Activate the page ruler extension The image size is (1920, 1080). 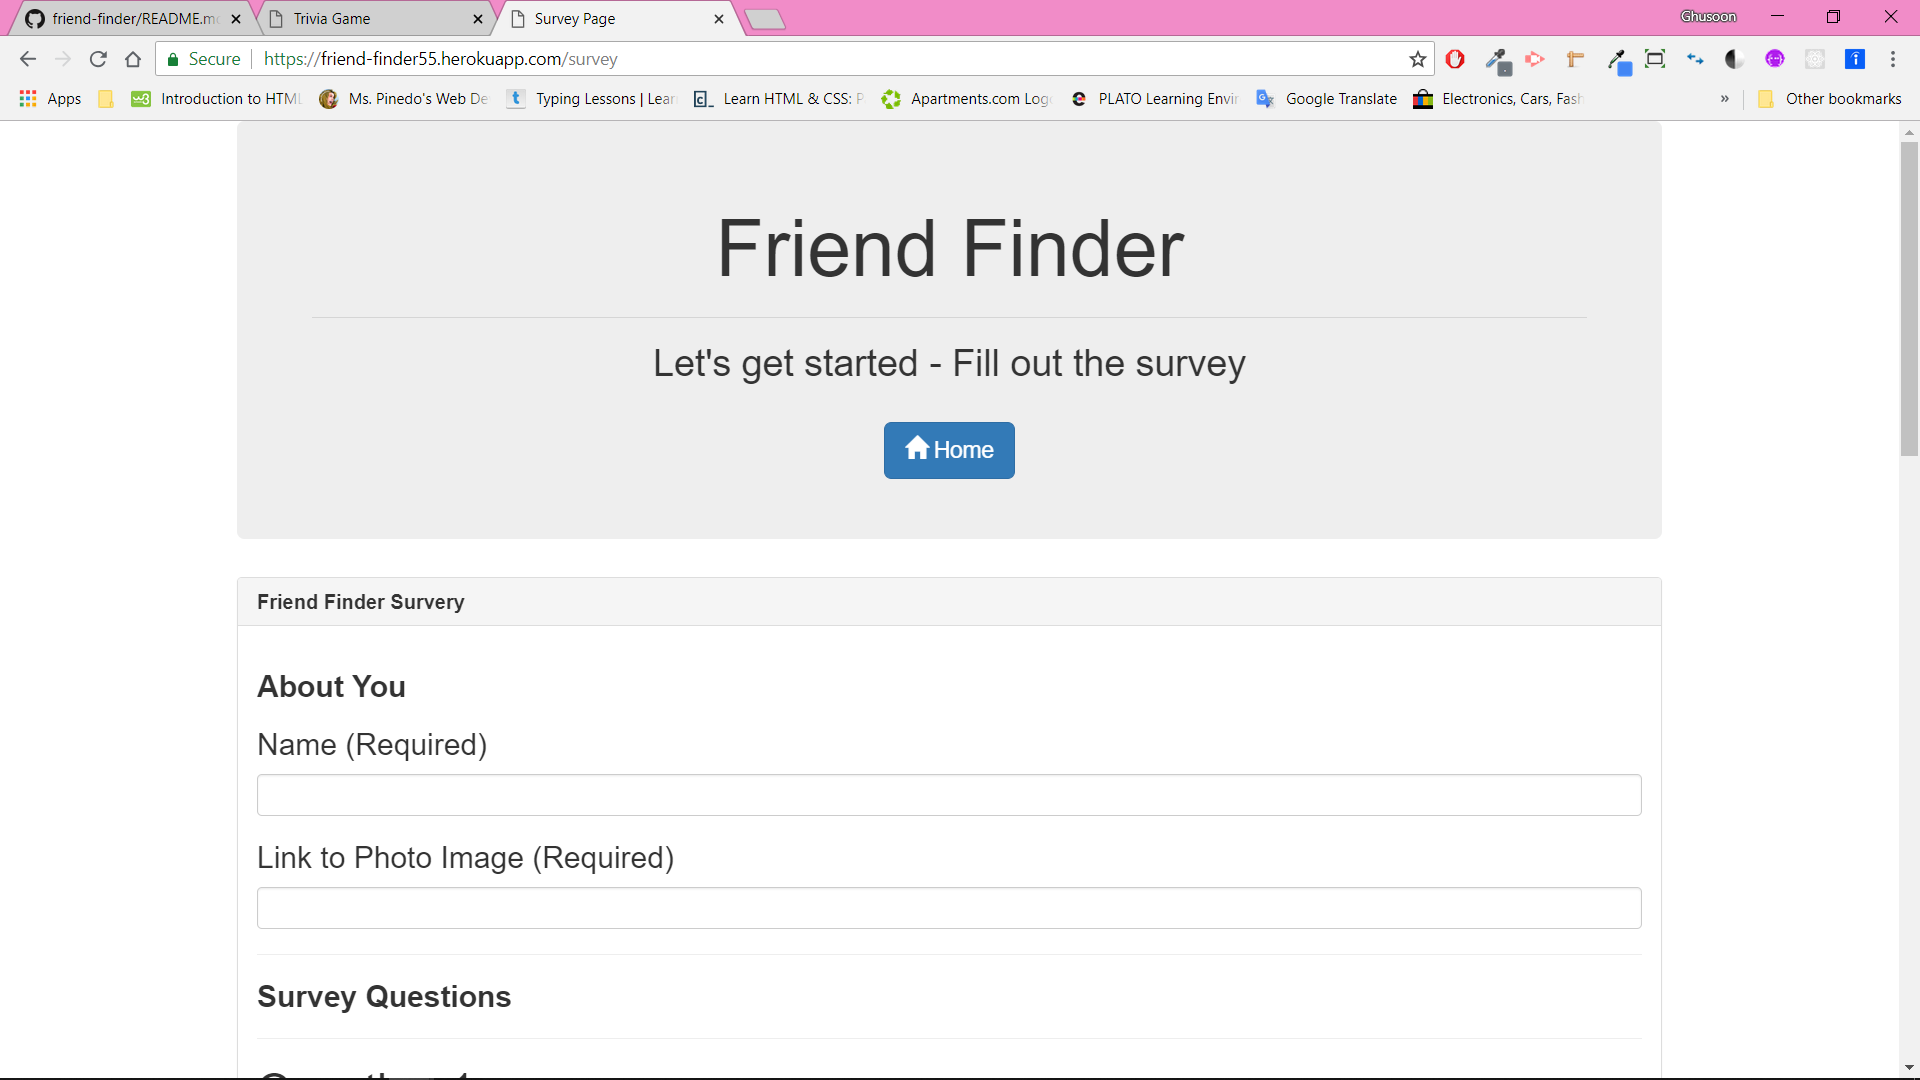pos(1575,59)
